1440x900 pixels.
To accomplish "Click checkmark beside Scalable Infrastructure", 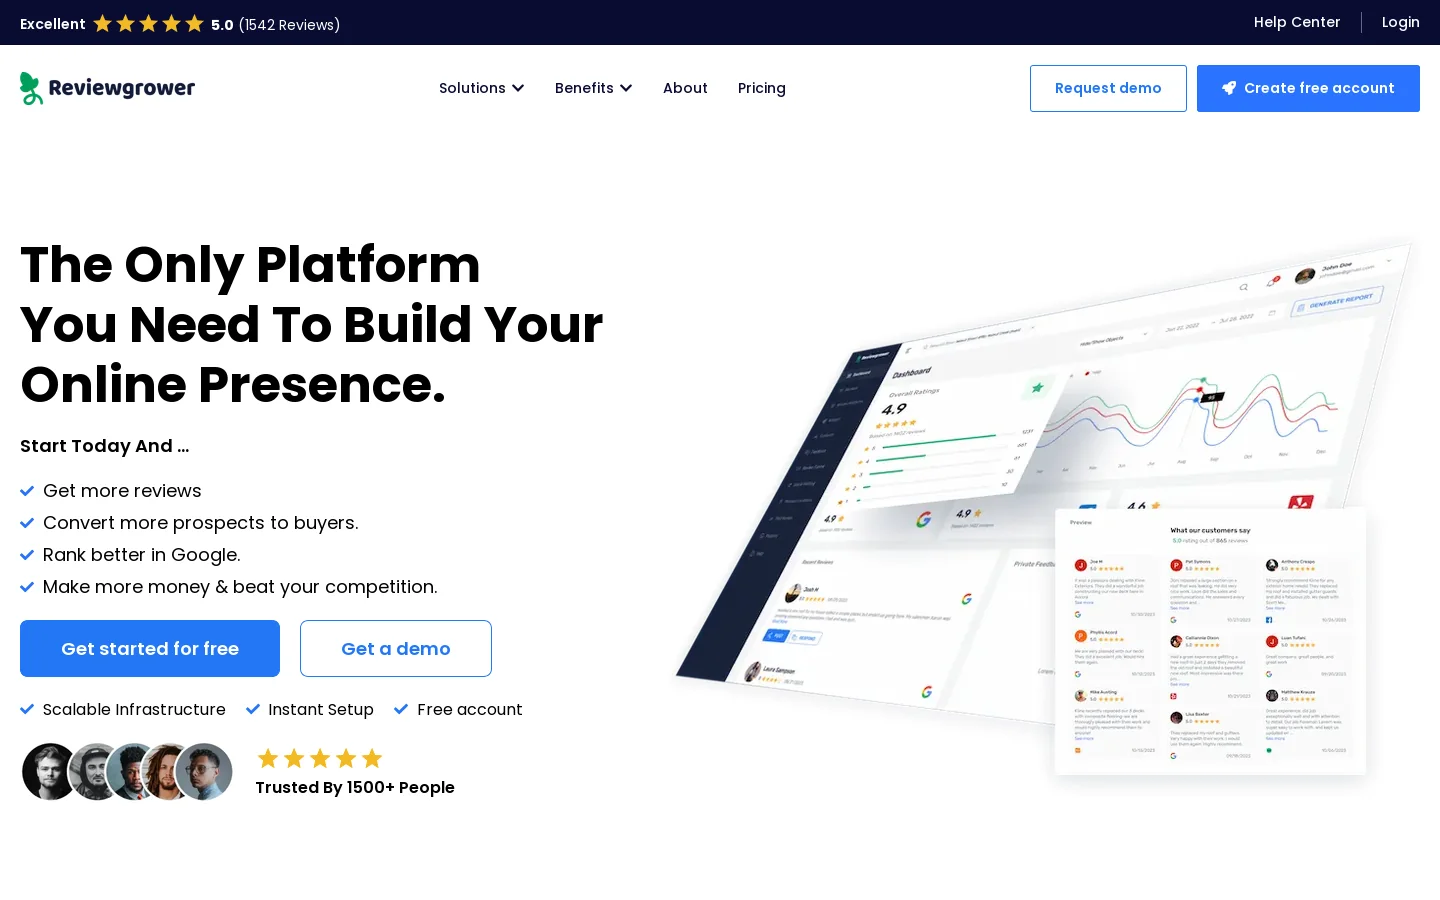I will pyautogui.click(x=27, y=709).
